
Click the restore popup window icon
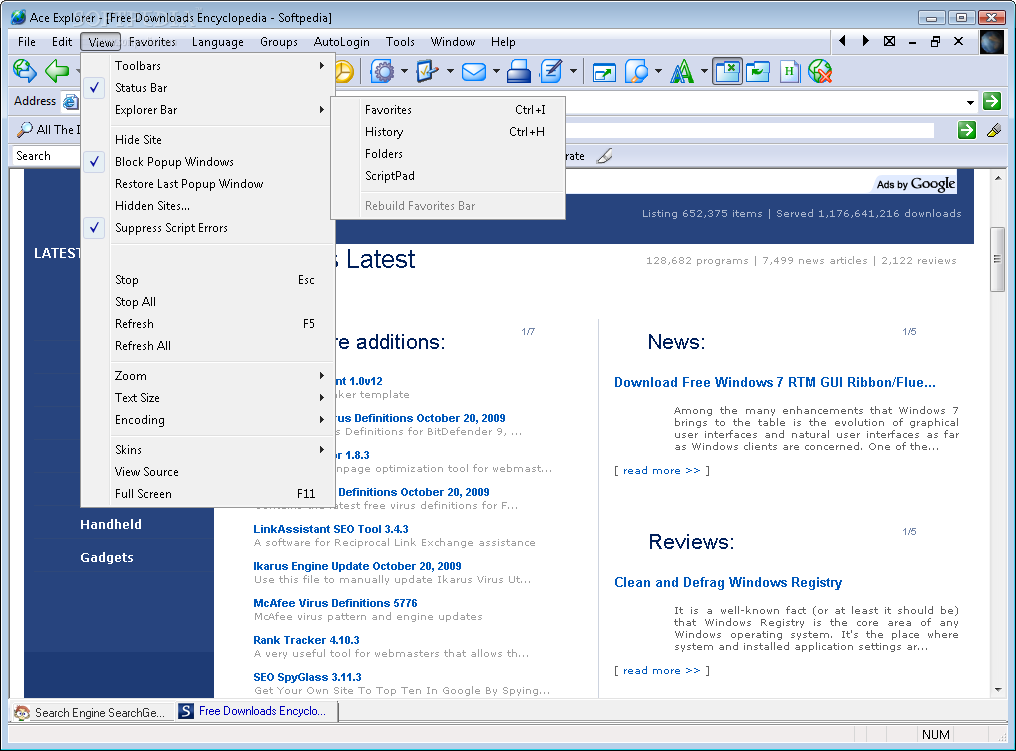click(757, 71)
